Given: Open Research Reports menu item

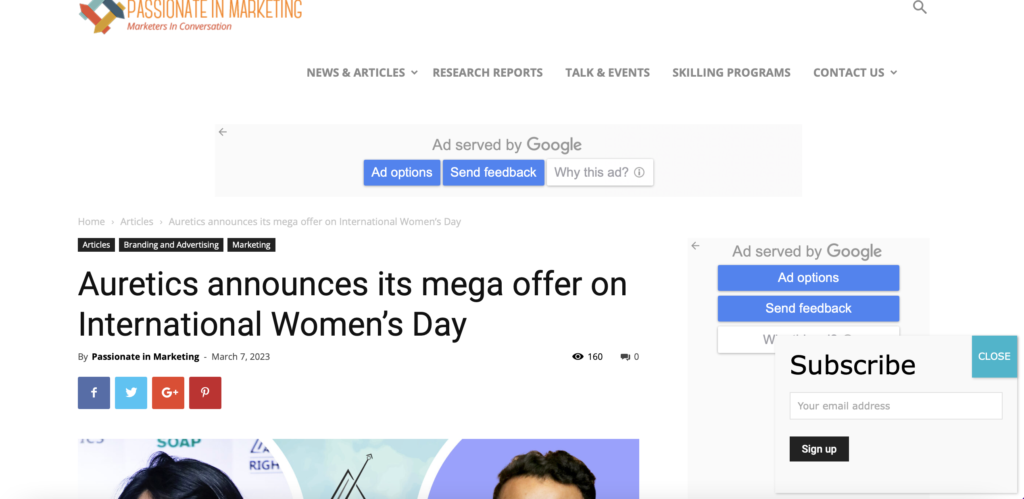Looking at the screenshot, I should (488, 72).
